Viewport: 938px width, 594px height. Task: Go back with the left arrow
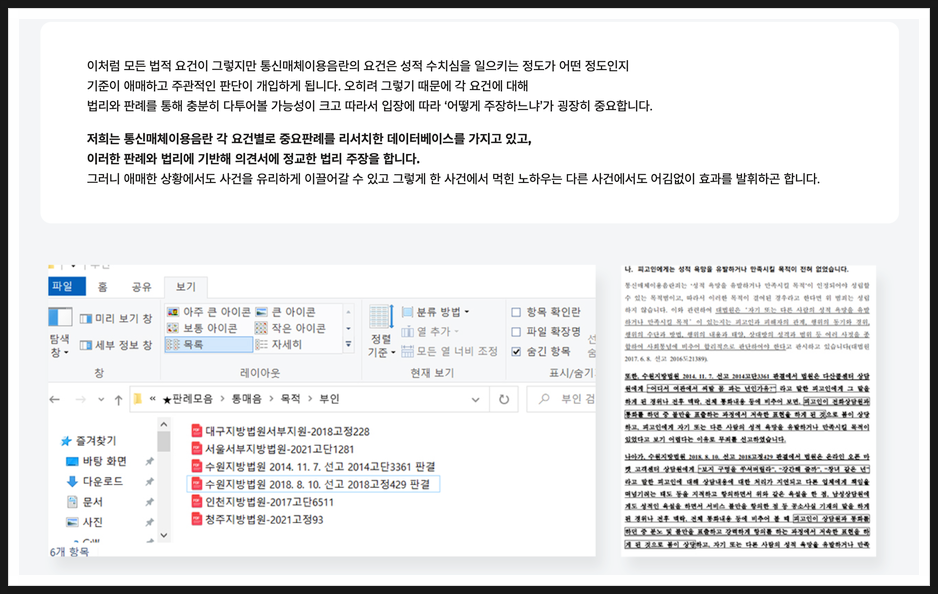55,399
